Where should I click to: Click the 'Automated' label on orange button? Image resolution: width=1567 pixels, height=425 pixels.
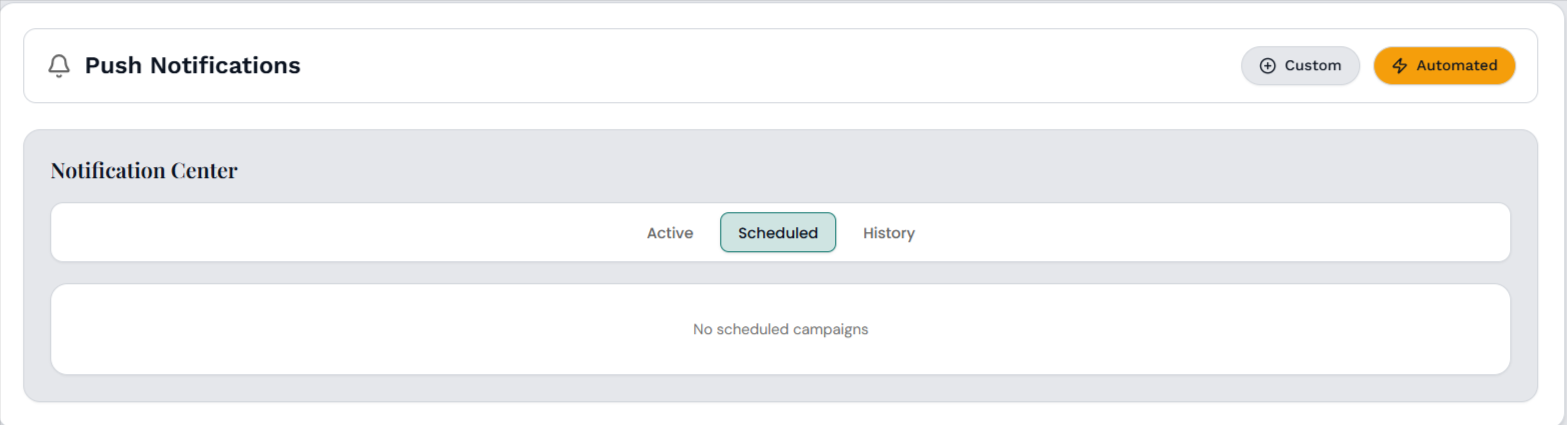[1456, 66]
